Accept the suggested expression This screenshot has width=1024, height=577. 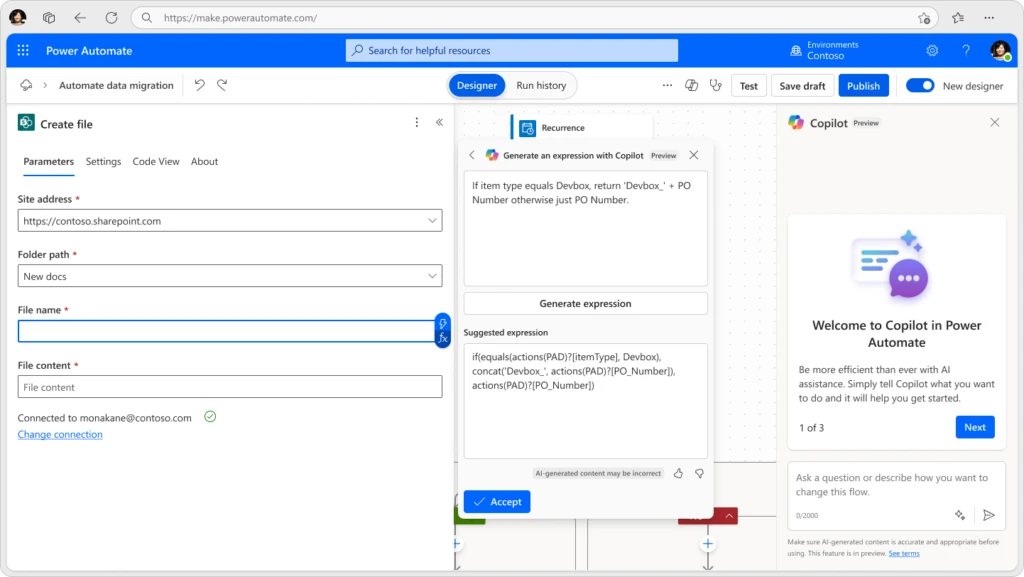point(497,501)
